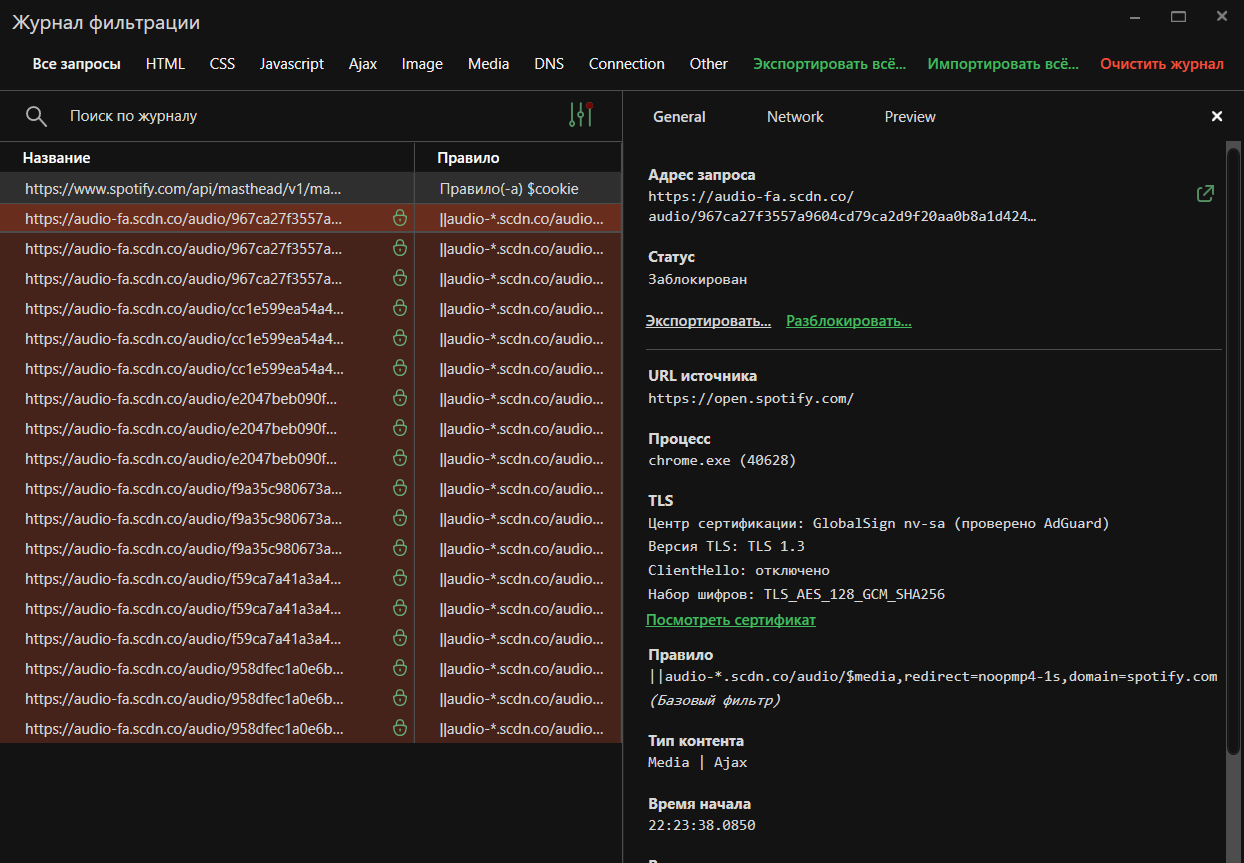Click the lock icon on the f59ca7a41a3a4 row

(x=399, y=578)
